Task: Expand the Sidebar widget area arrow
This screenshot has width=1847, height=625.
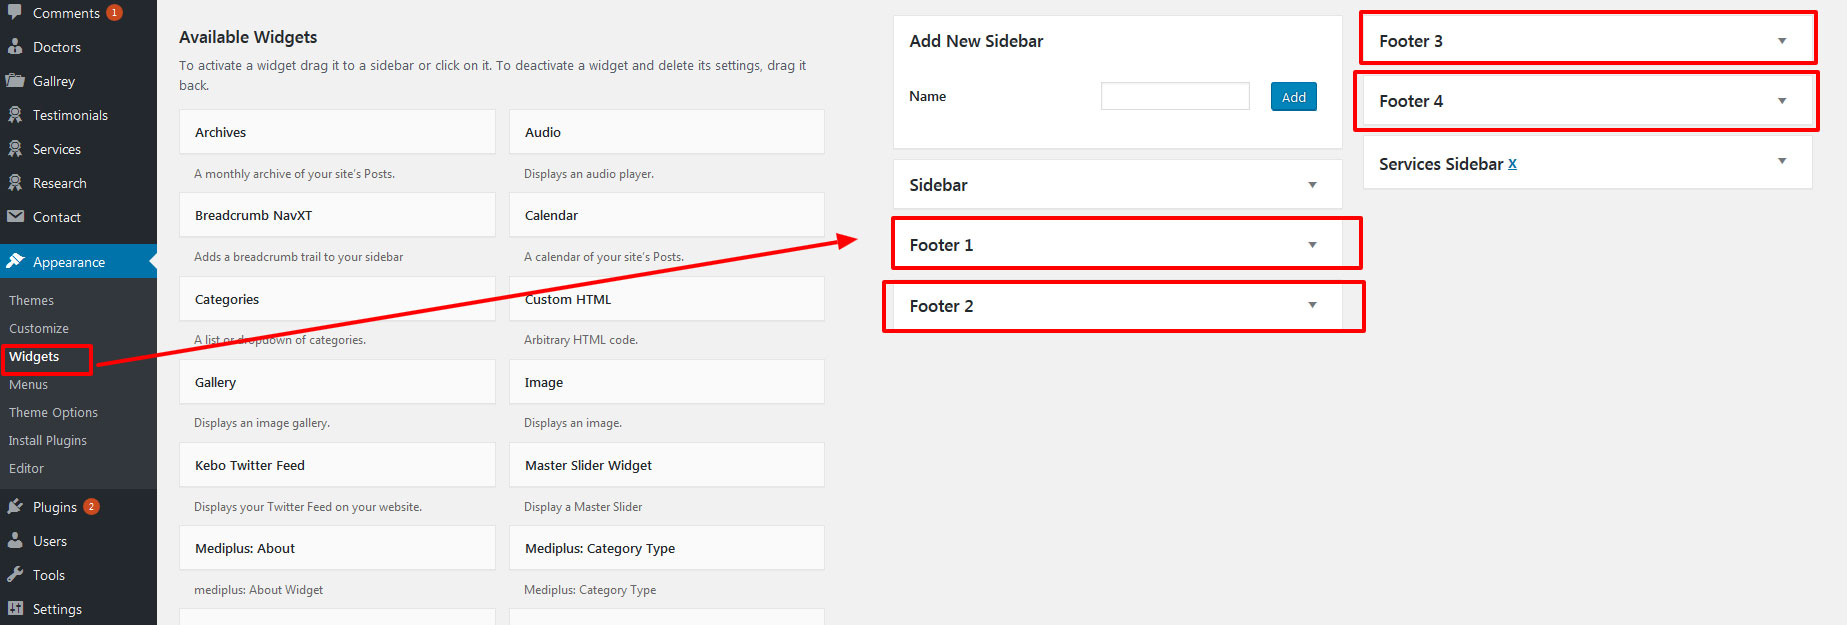Action: pyautogui.click(x=1312, y=185)
